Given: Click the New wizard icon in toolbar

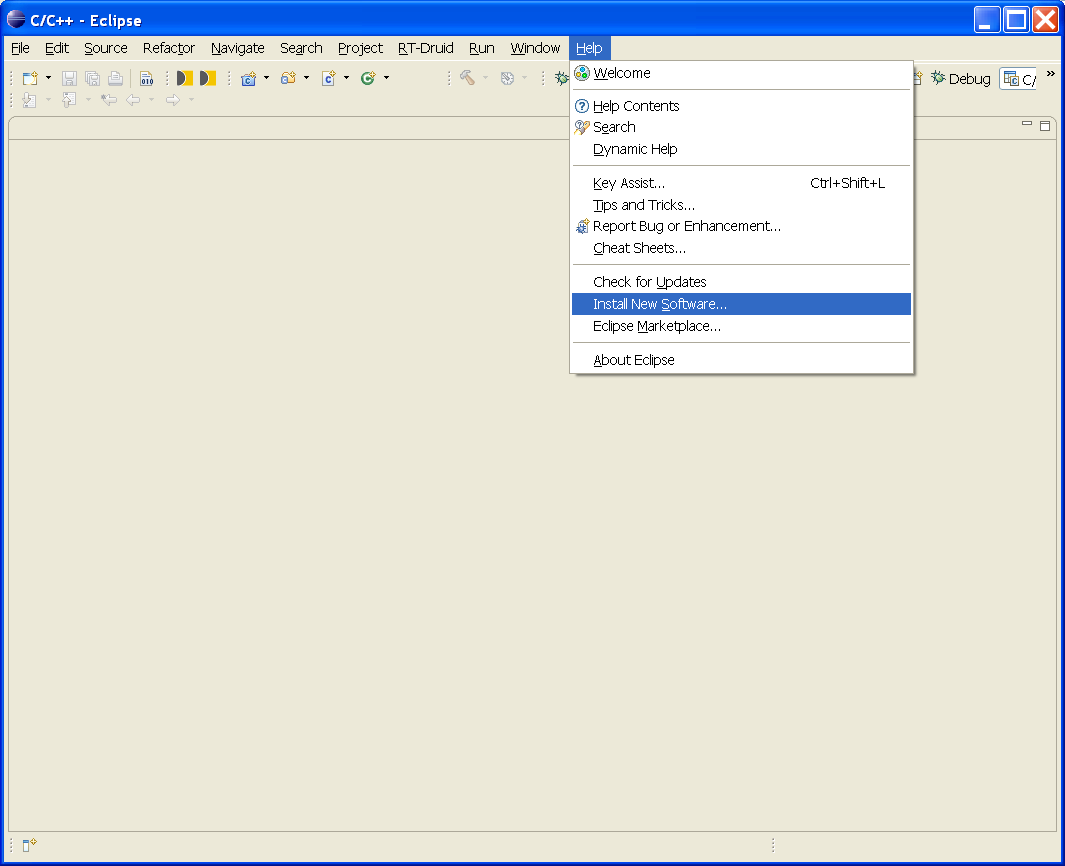Looking at the screenshot, I should click(x=30, y=78).
